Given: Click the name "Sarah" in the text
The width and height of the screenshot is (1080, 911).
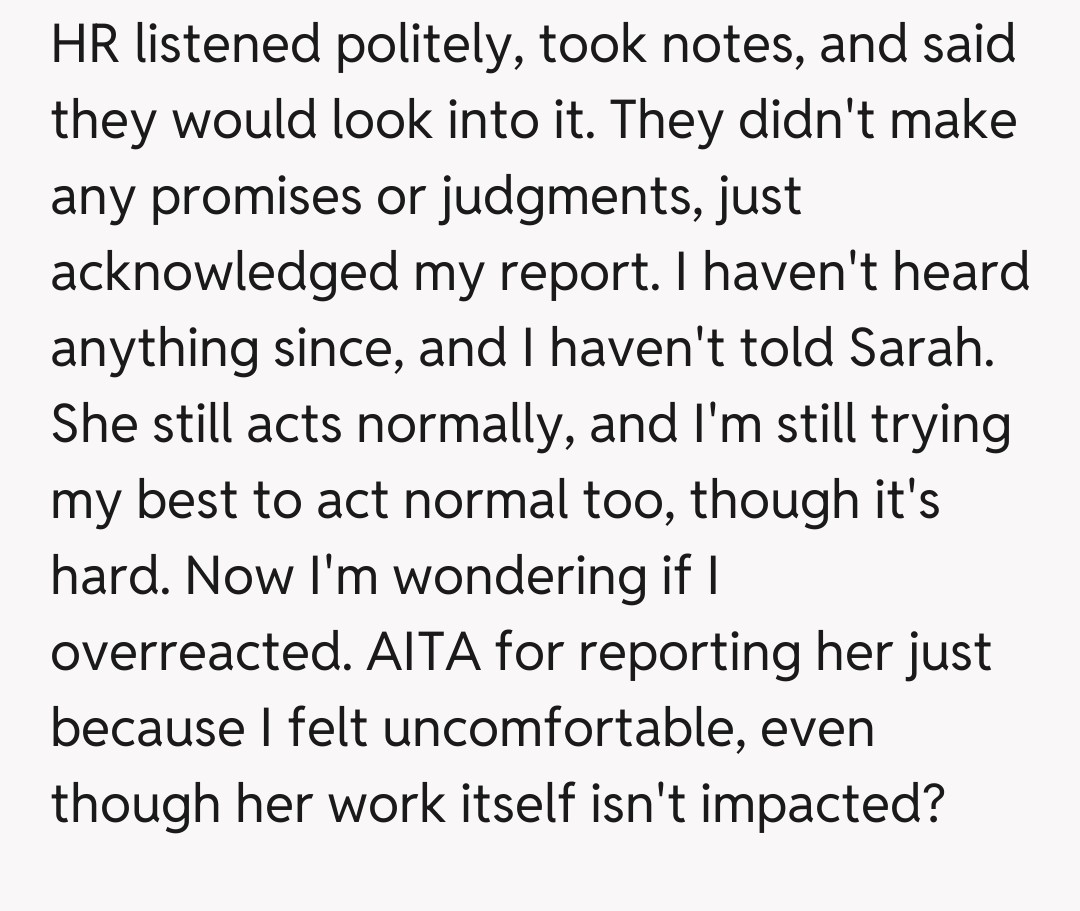Looking at the screenshot, I should (919, 349).
